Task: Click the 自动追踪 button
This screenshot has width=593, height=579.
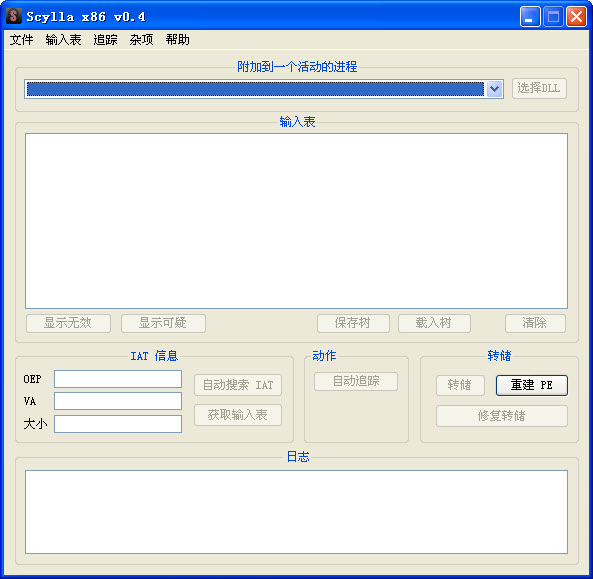Action: (x=356, y=381)
